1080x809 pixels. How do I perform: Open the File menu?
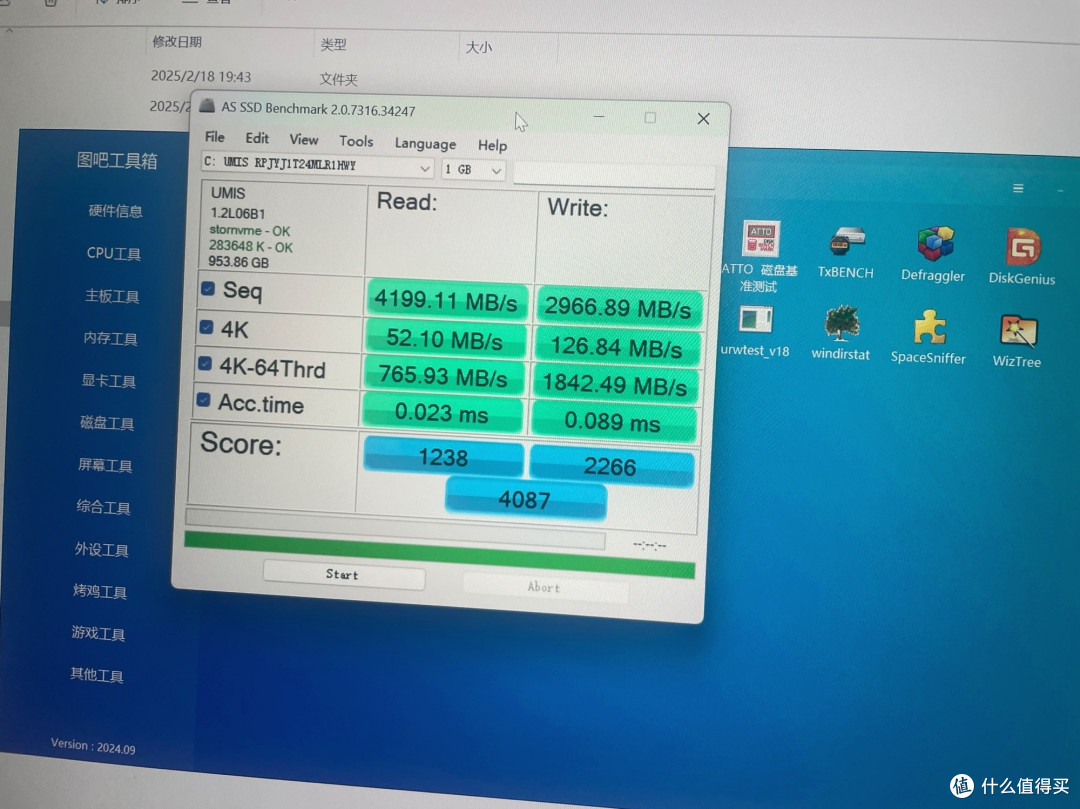215,136
